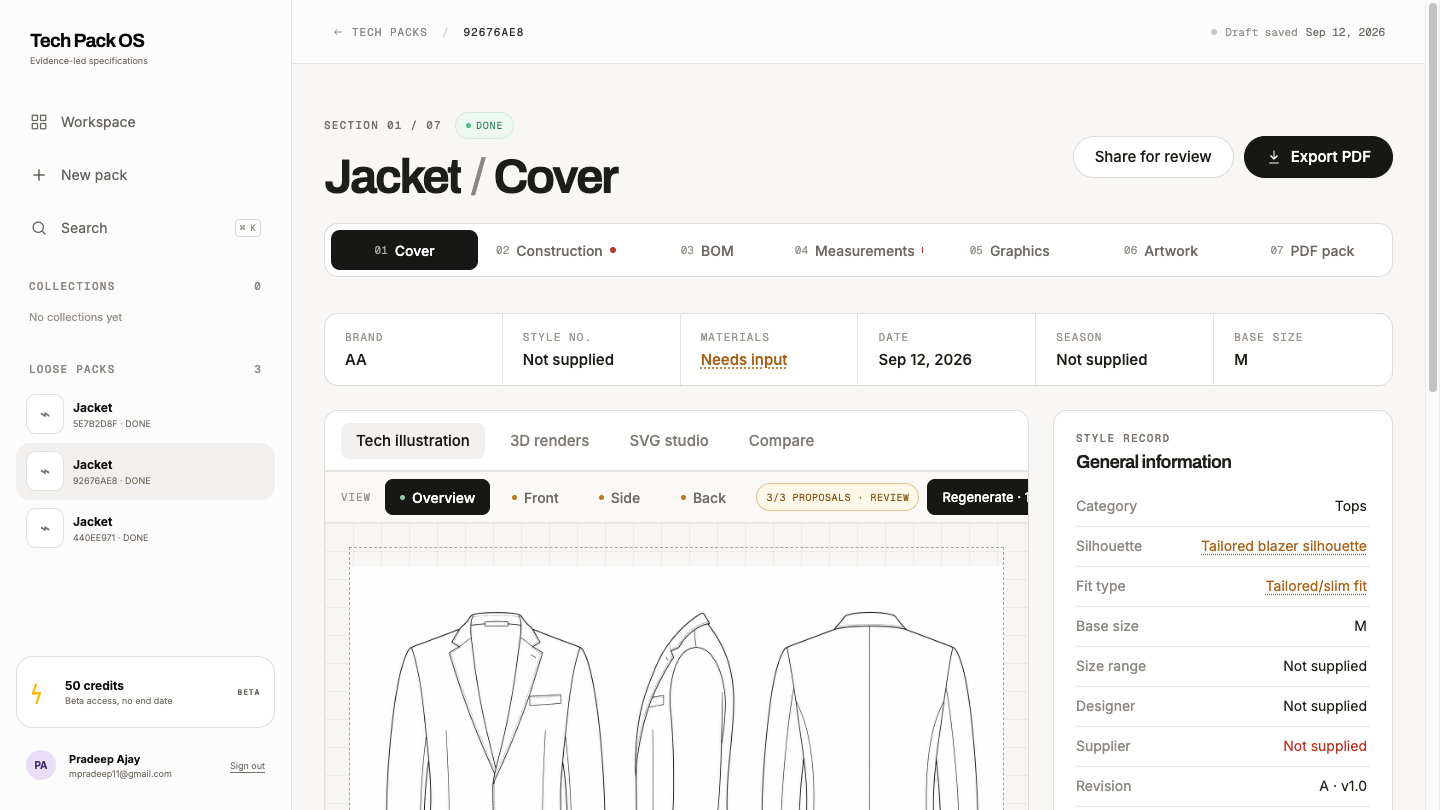The height and width of the screenshot is (810, 1440).
Task: Switch to the 3D renders tab
Action: [549, 441]
